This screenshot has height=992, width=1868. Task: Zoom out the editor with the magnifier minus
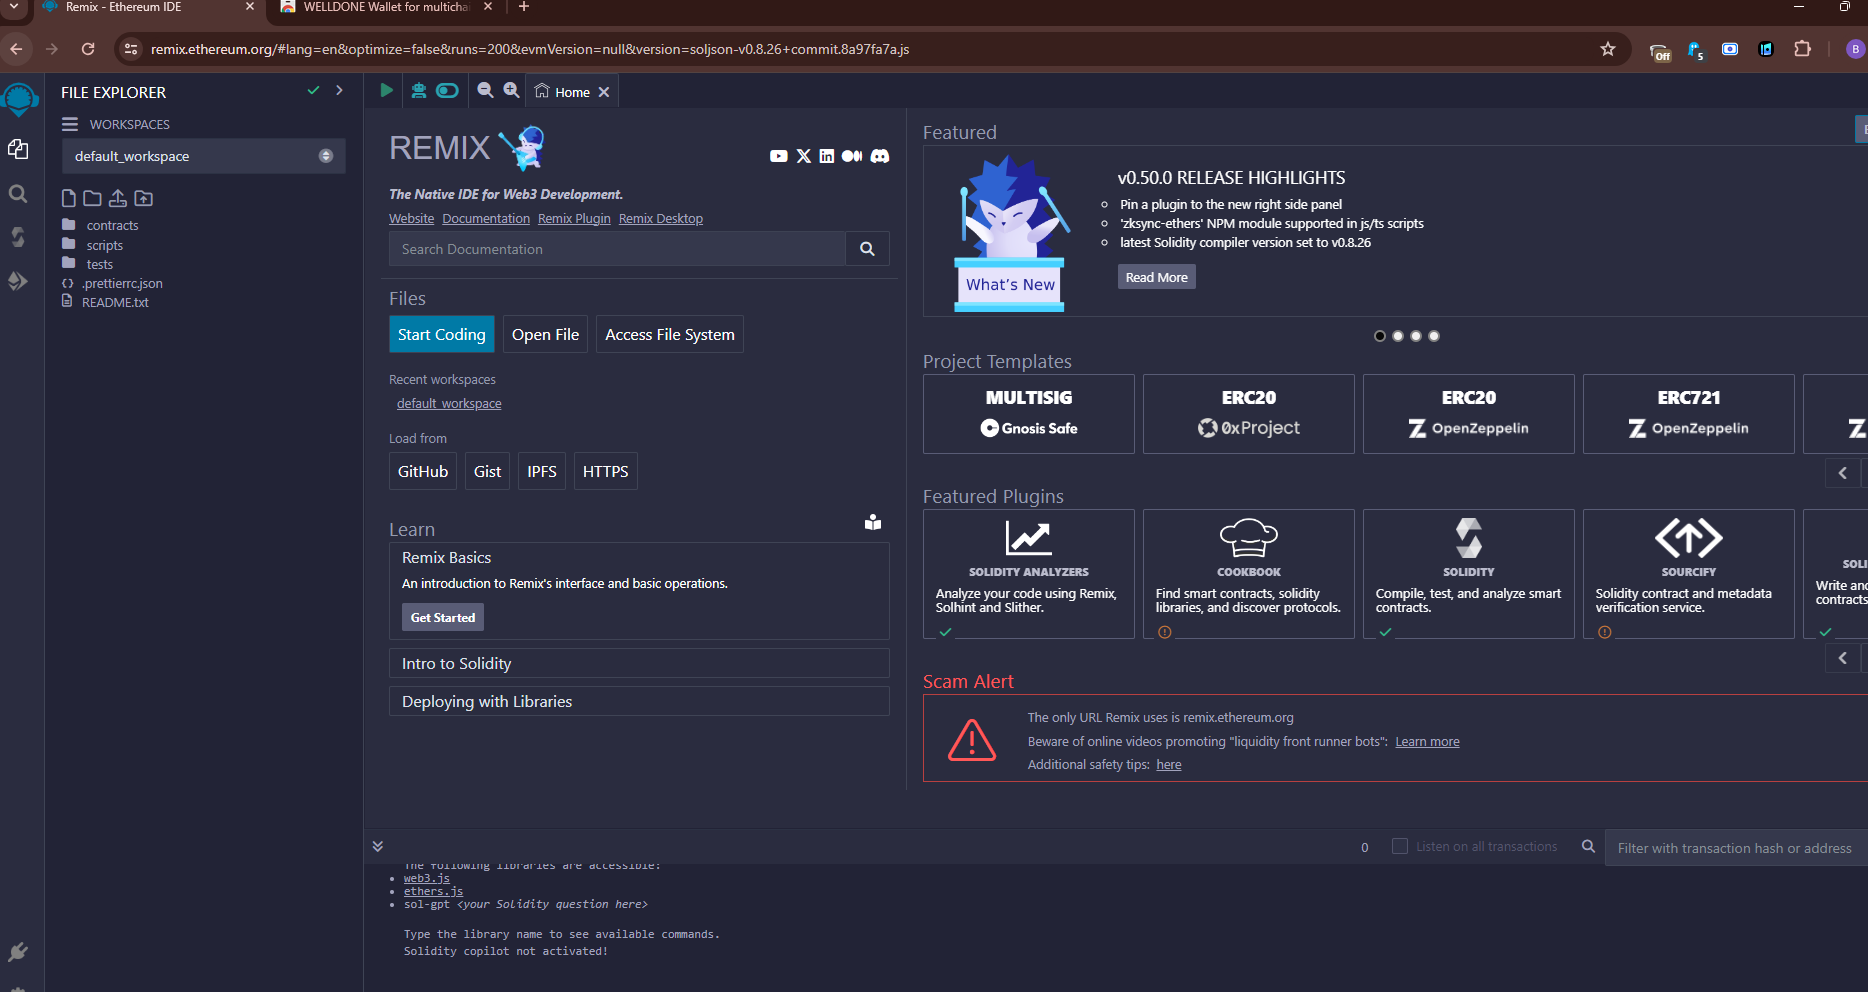coord(485,90)
